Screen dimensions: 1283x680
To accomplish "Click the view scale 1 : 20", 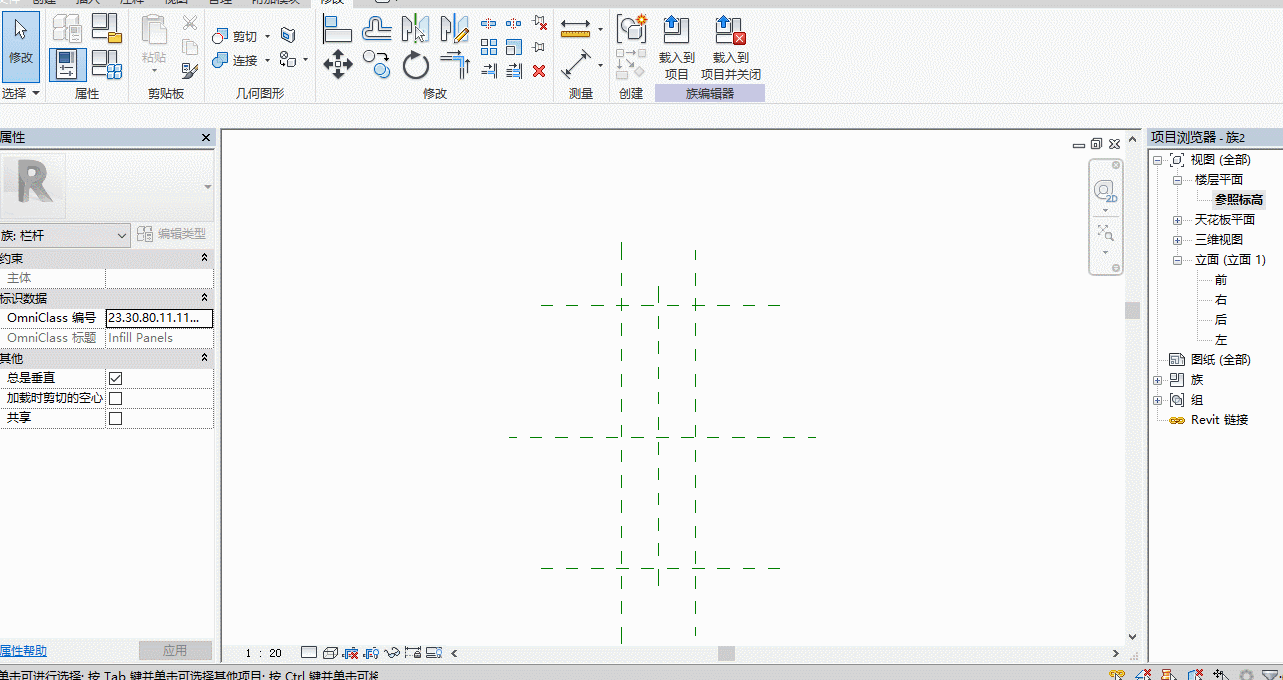I will click(264, 653).
